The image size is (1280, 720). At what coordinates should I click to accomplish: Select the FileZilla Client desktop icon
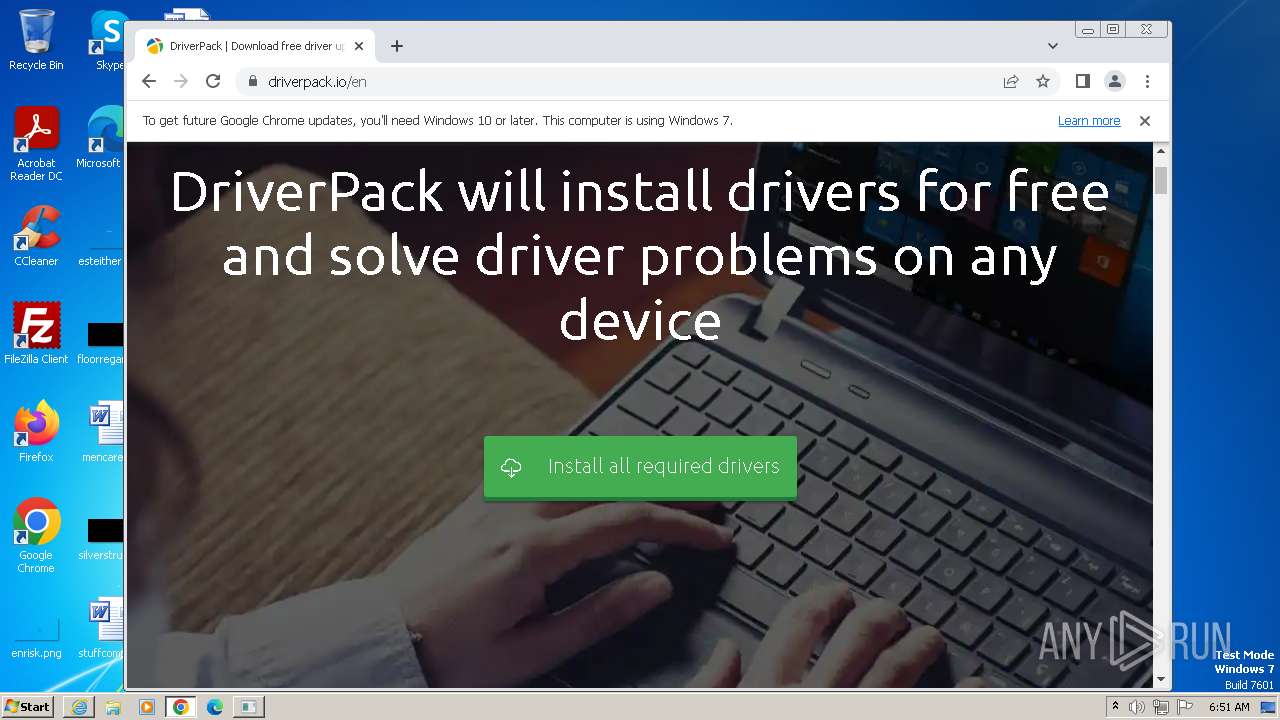36,334
